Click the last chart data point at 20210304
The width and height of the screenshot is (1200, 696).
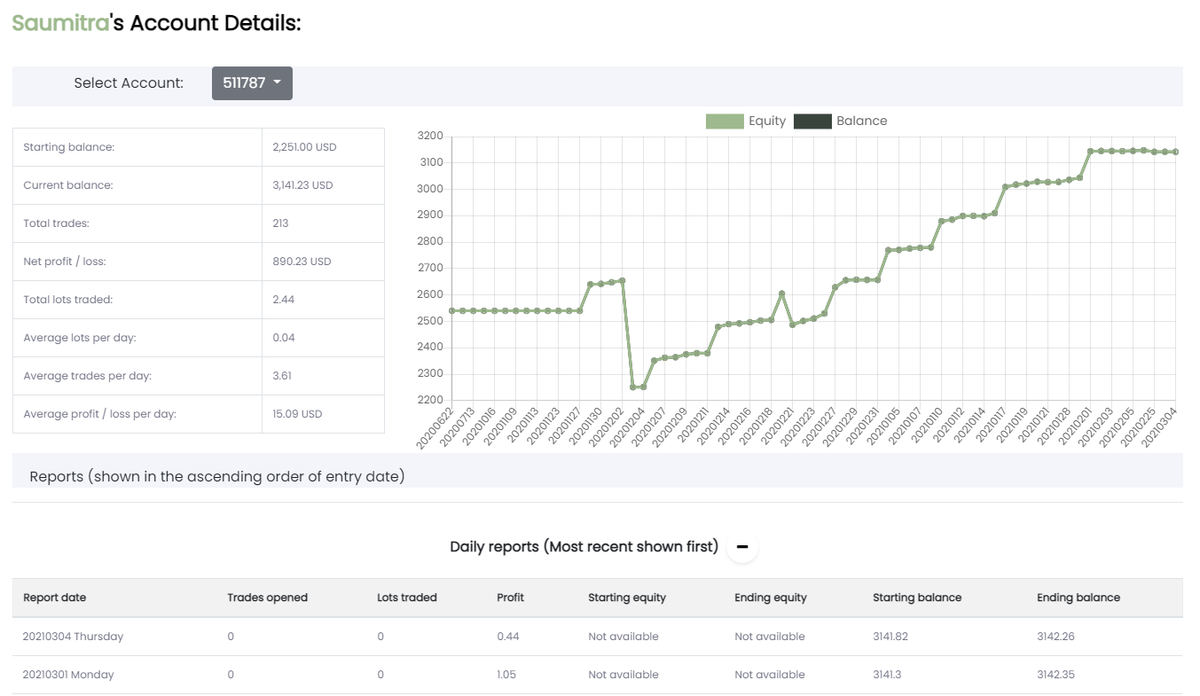1175,152
